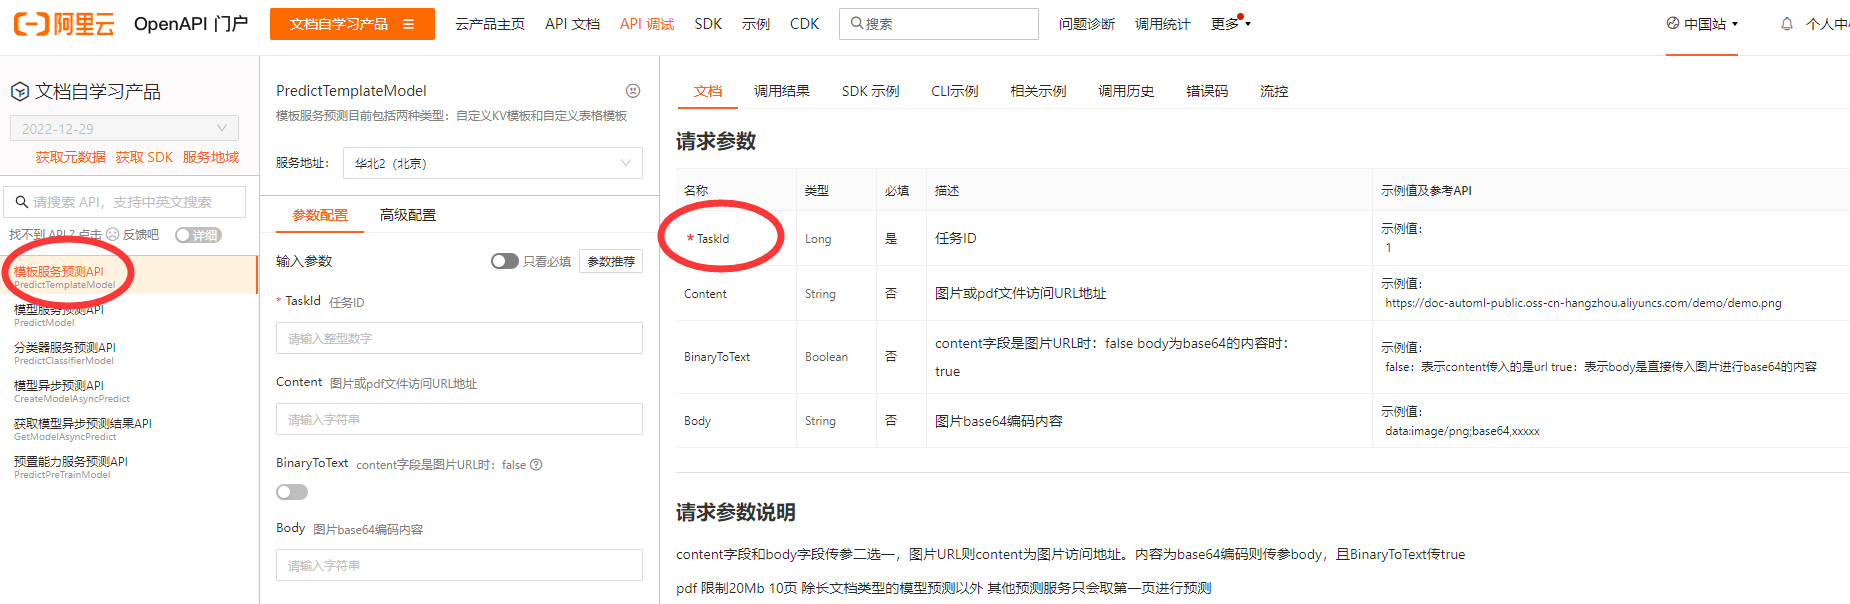Select 分类器服务预测API PredictClassifierModel
This screenshot has height=604, width=1850.
pyautogui.click(x=129, y=353)
